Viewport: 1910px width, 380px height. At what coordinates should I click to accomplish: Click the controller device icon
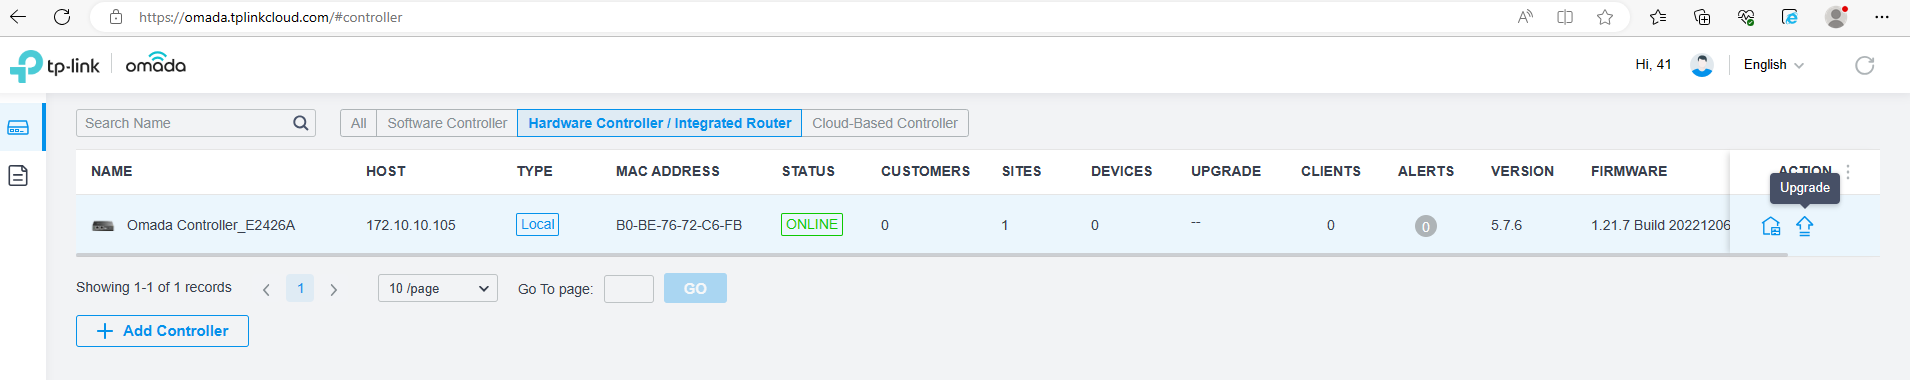coord(103,226)
